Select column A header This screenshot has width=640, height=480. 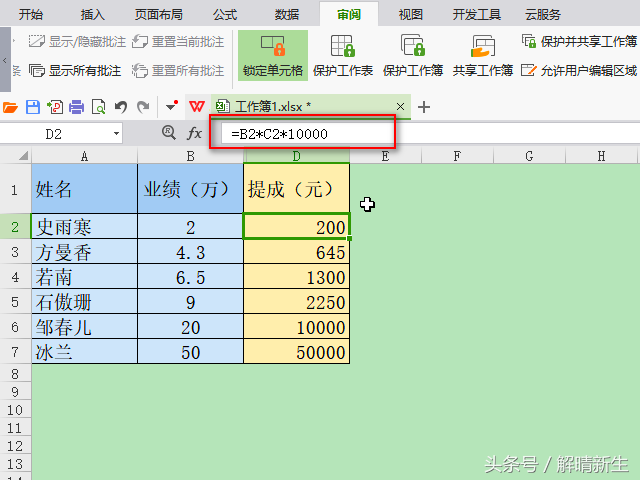pos(84,156)
